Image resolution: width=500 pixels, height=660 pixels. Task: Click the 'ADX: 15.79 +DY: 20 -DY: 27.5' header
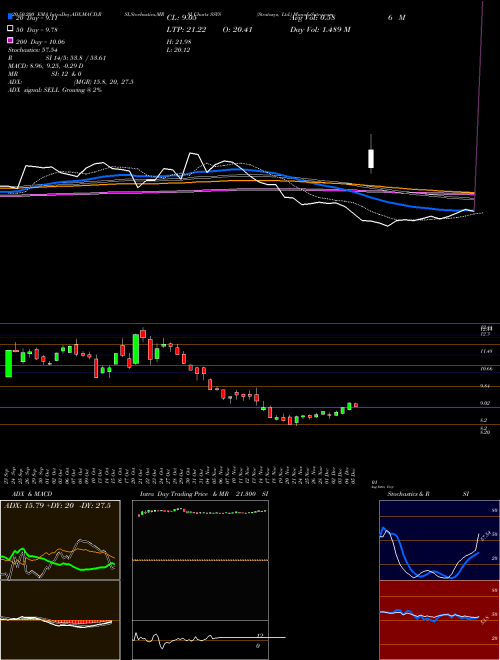coord(57,506)
